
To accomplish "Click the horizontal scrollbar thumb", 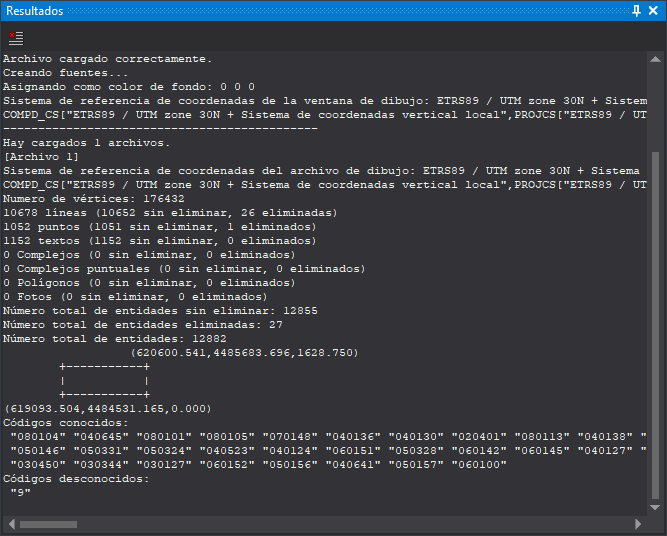I will pos(48,524).
